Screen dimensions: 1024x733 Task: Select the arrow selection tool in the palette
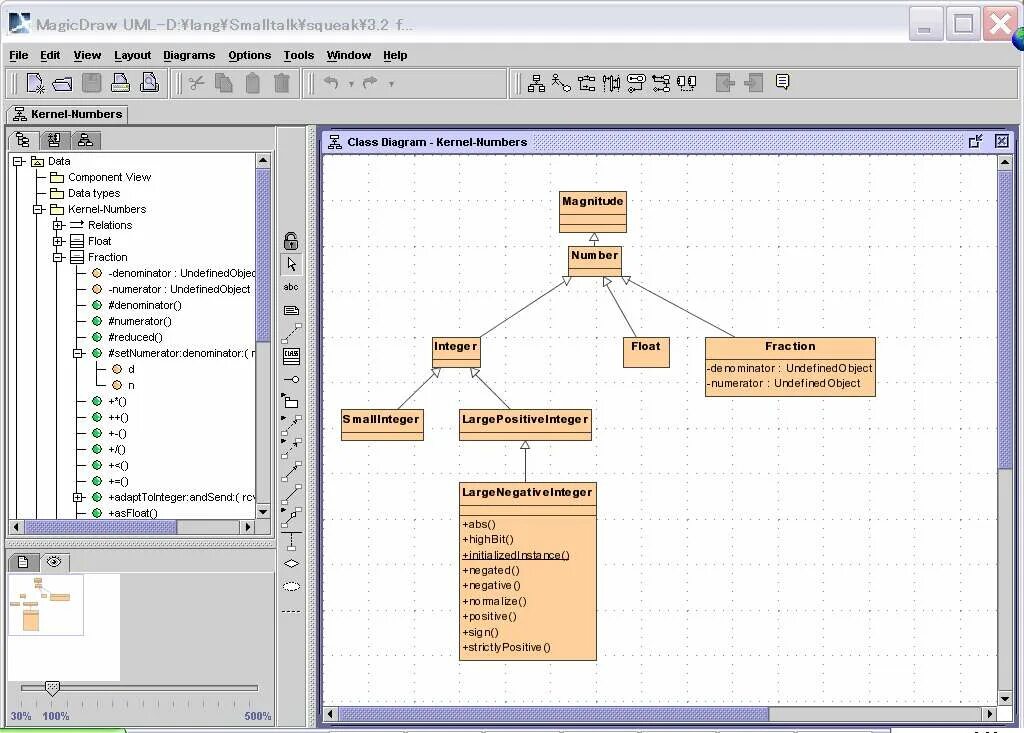(x=291, y=264)
